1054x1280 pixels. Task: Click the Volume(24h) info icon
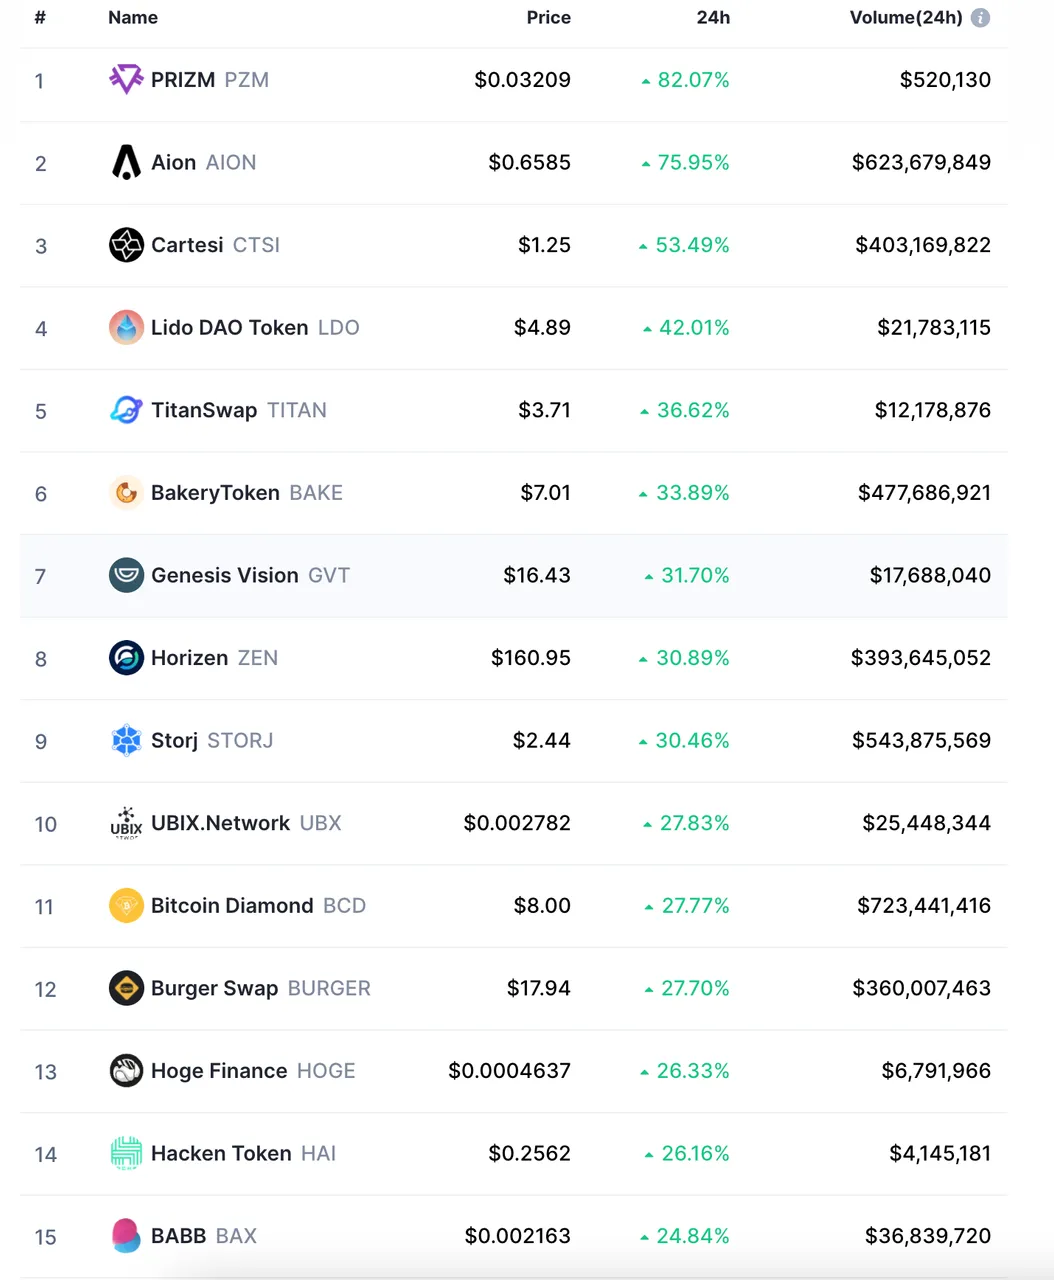[980, 18]
